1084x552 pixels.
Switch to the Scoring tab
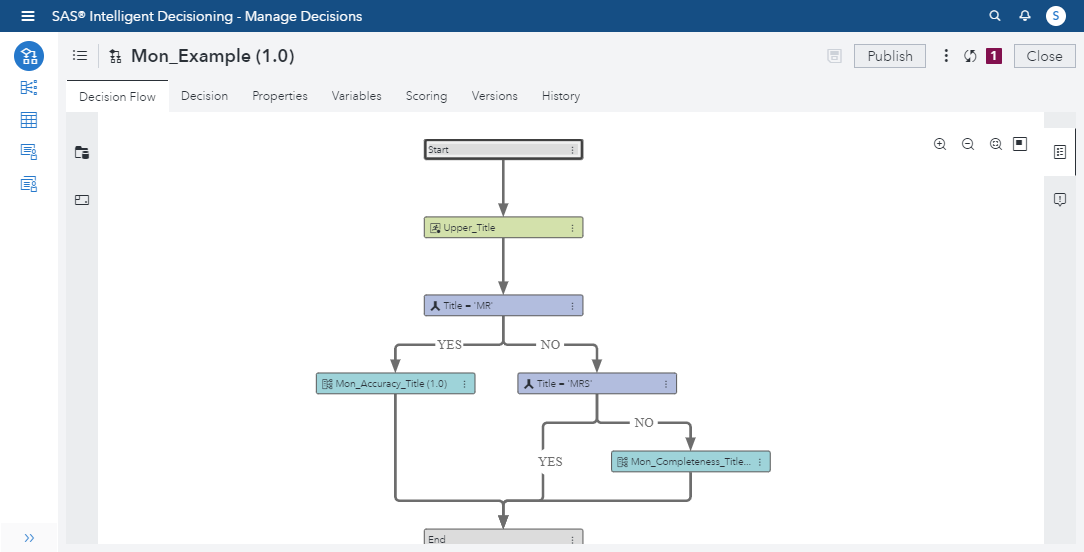(x=426, y=96)
